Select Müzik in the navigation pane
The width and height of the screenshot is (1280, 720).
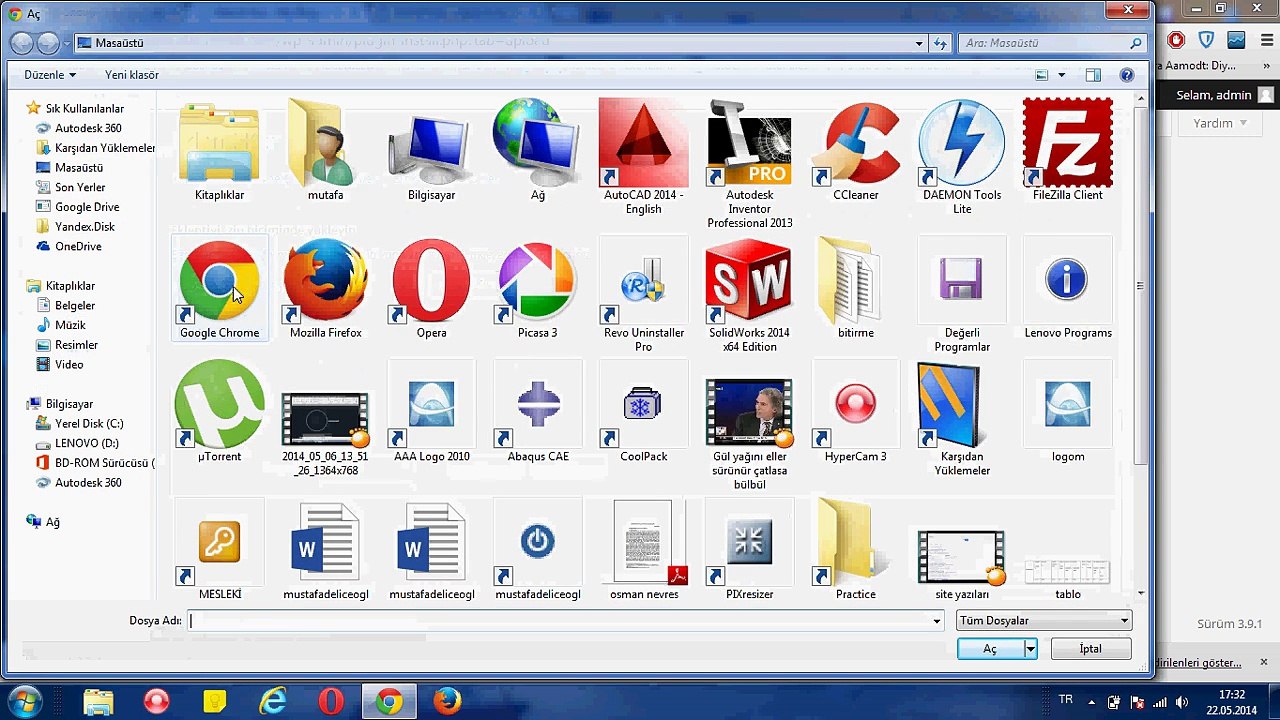tap(69, 325)
